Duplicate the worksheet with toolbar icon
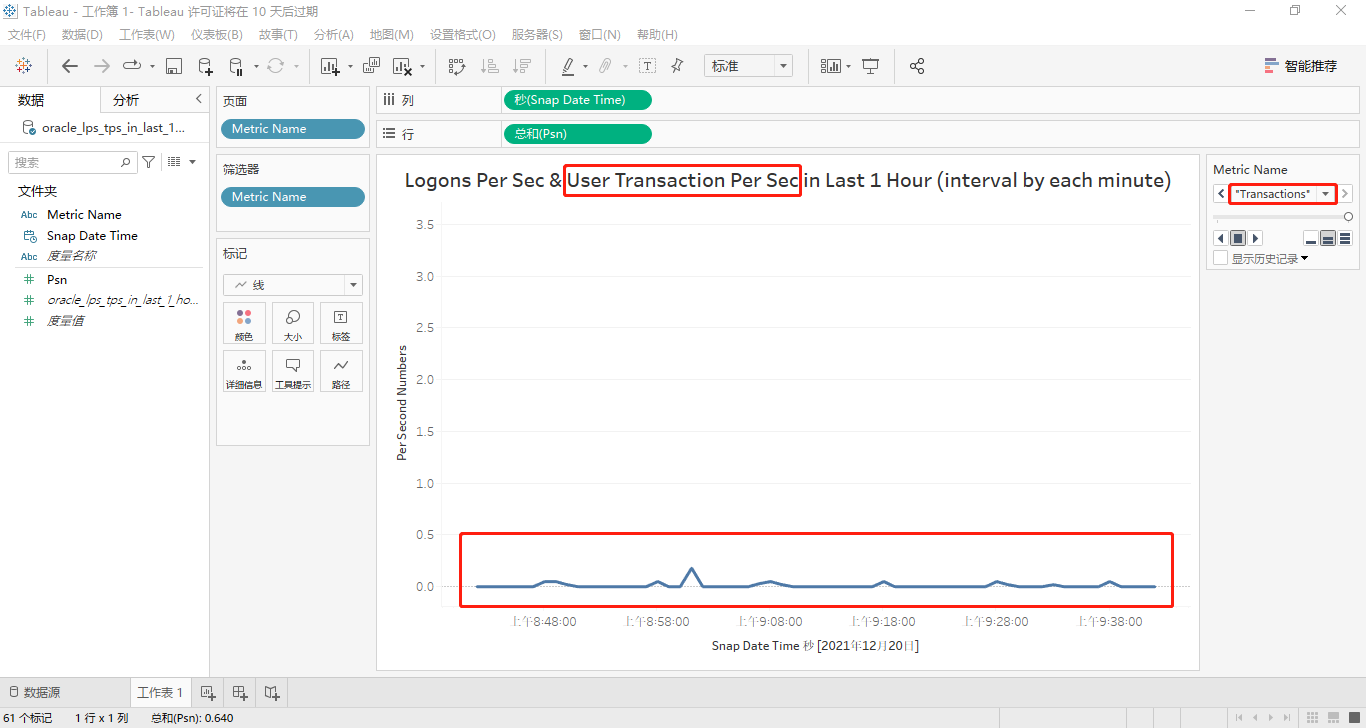 (371, 66)
